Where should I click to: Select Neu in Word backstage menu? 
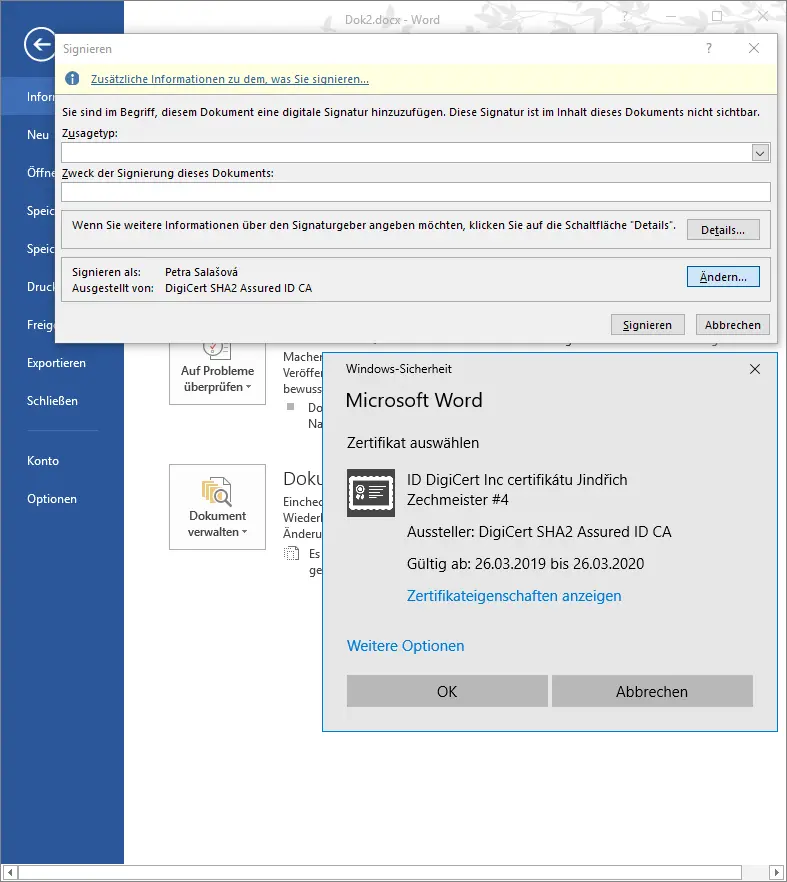point(38,135)
